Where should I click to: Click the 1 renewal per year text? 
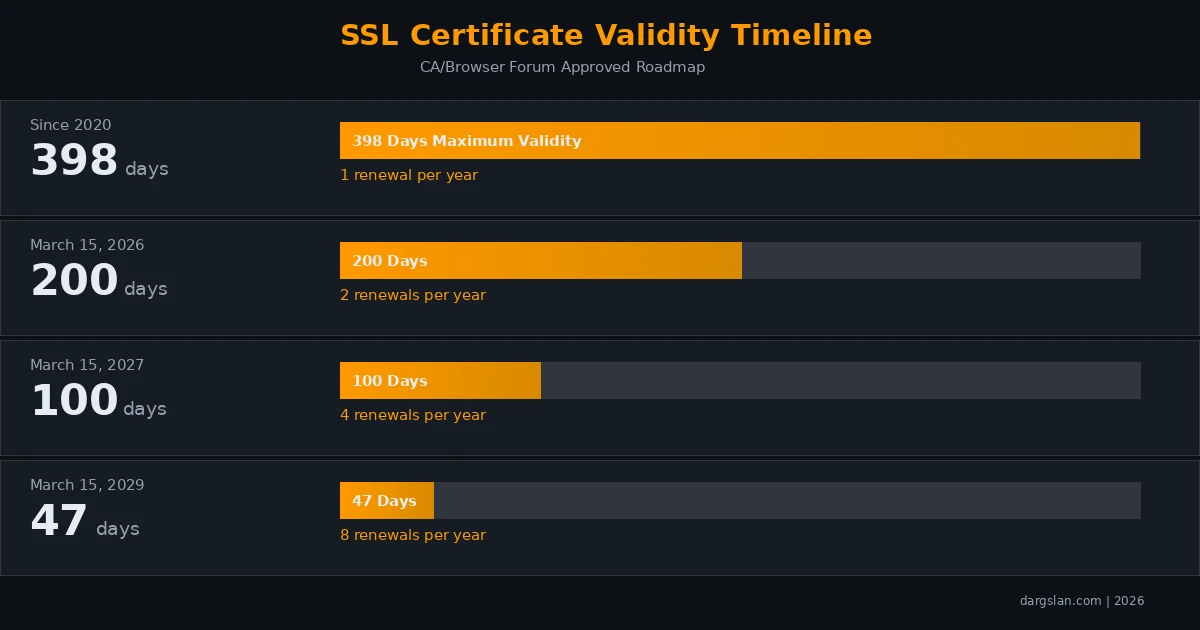(409, 175)
